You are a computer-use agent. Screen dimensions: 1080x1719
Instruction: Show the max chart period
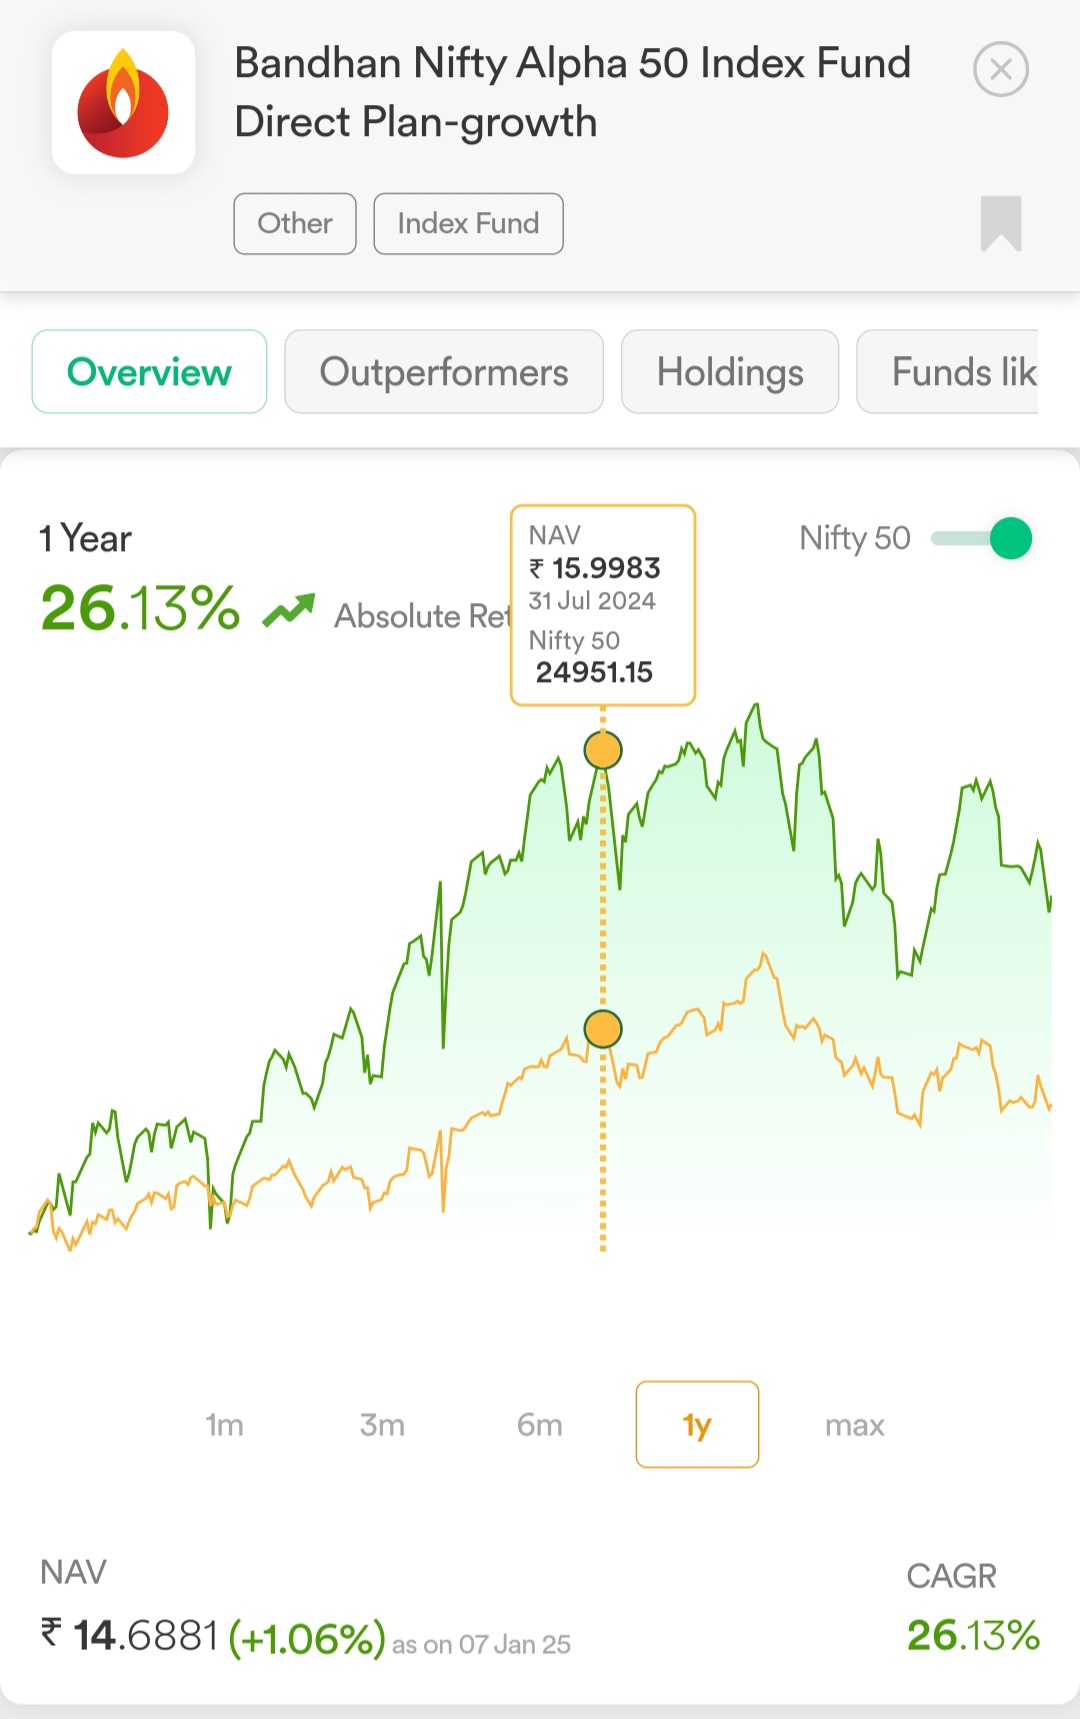click(855, 1424)
